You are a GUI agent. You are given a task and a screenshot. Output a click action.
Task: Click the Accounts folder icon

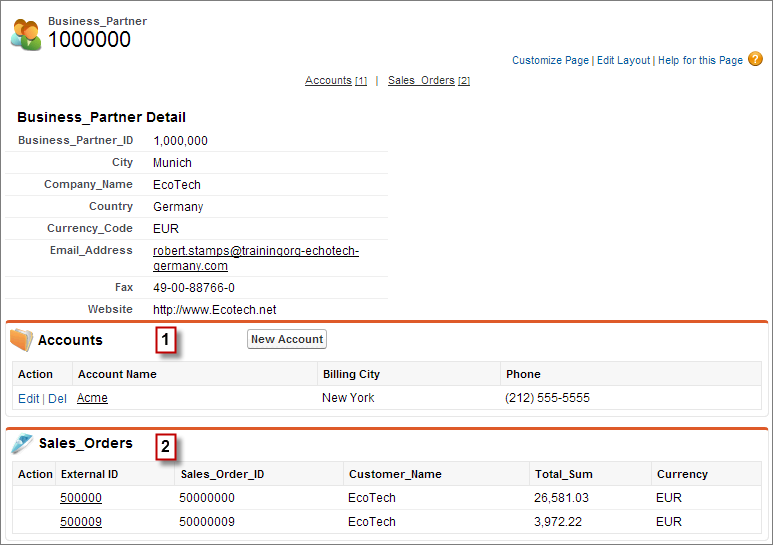tap(22, 340)
